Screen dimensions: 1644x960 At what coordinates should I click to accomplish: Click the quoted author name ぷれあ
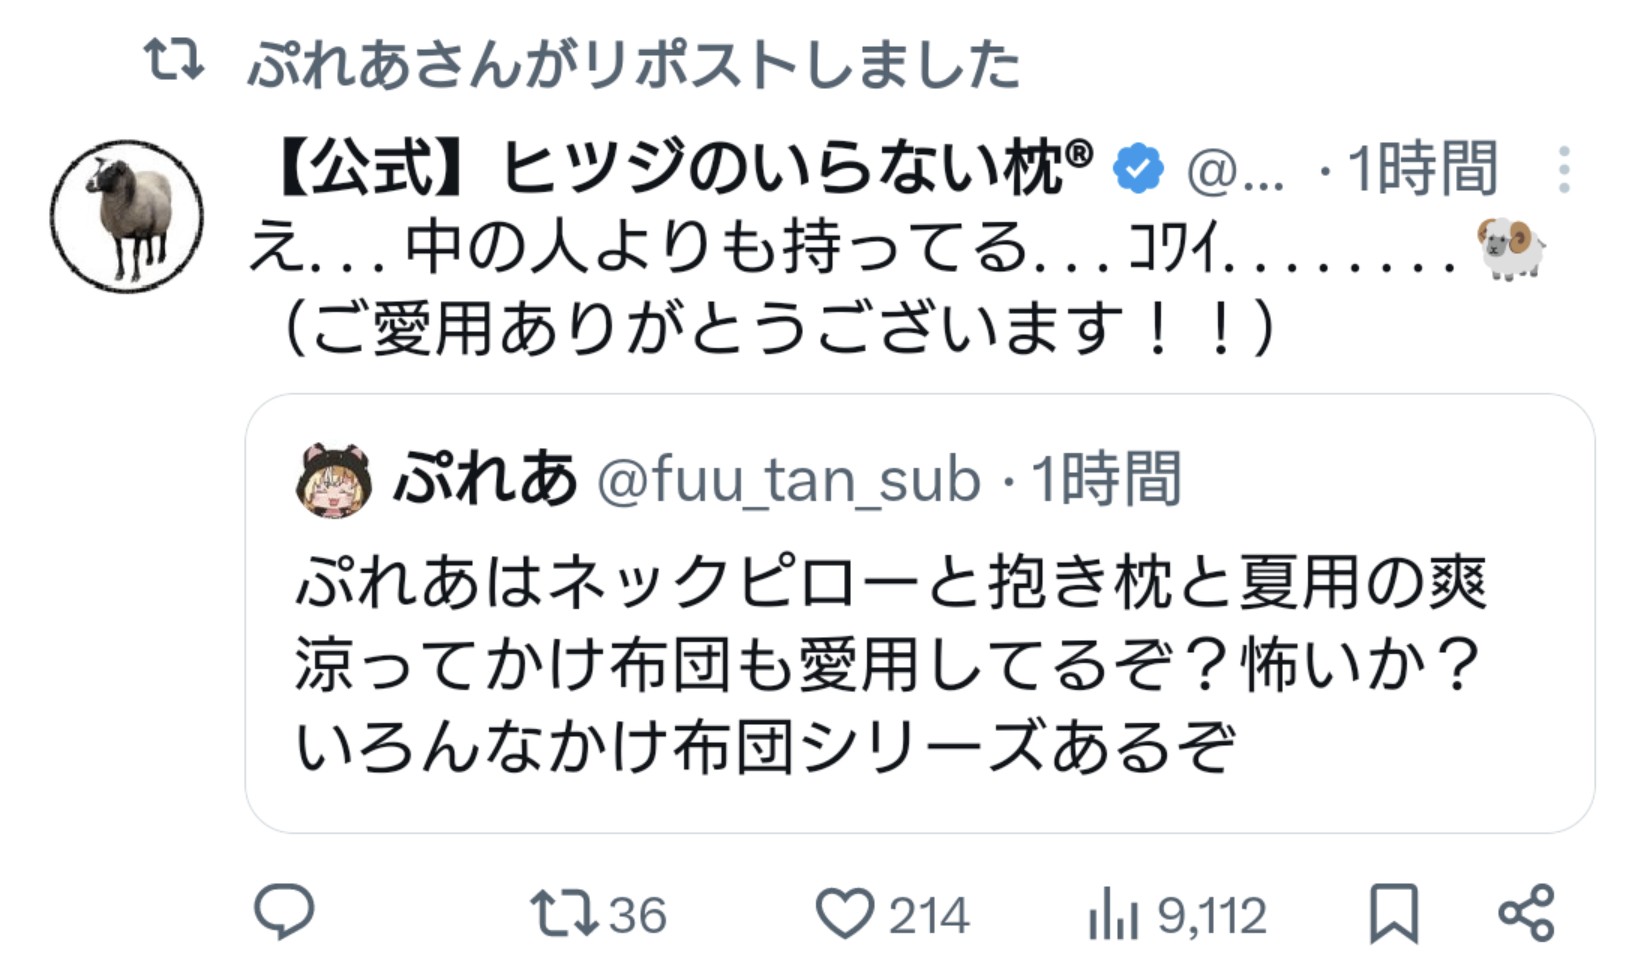[486, 478]
